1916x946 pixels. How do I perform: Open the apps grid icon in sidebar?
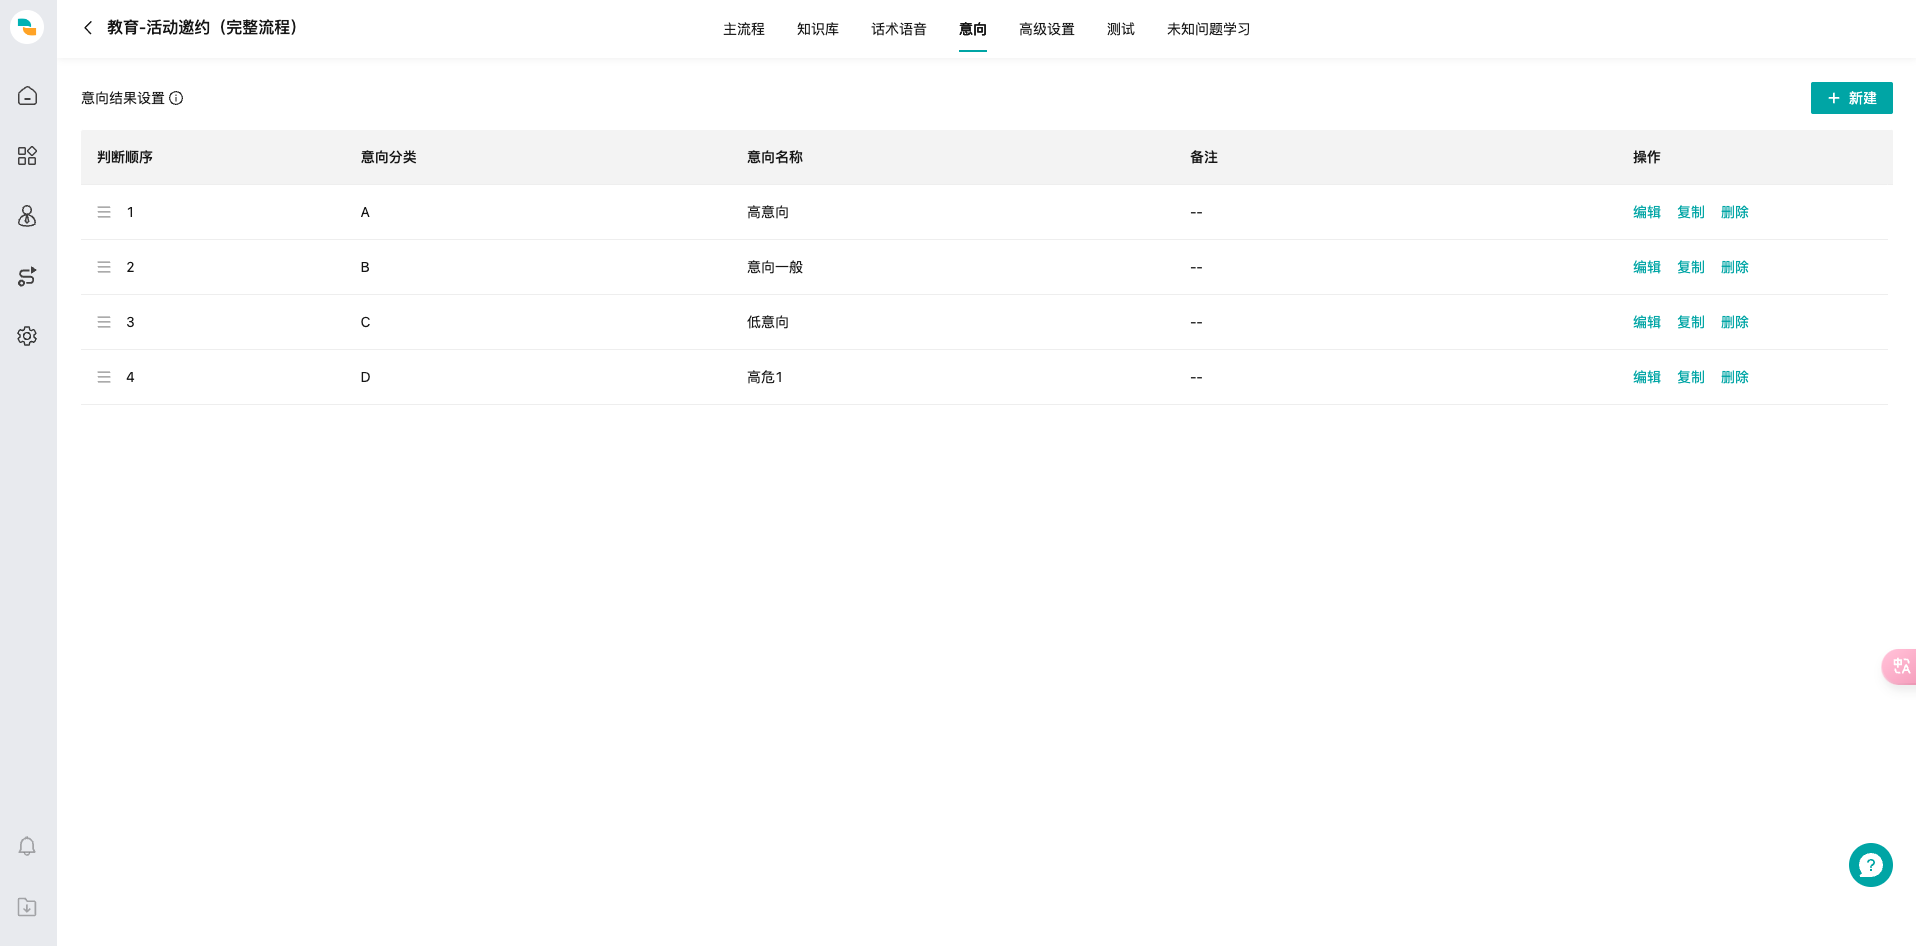point(27,156)
